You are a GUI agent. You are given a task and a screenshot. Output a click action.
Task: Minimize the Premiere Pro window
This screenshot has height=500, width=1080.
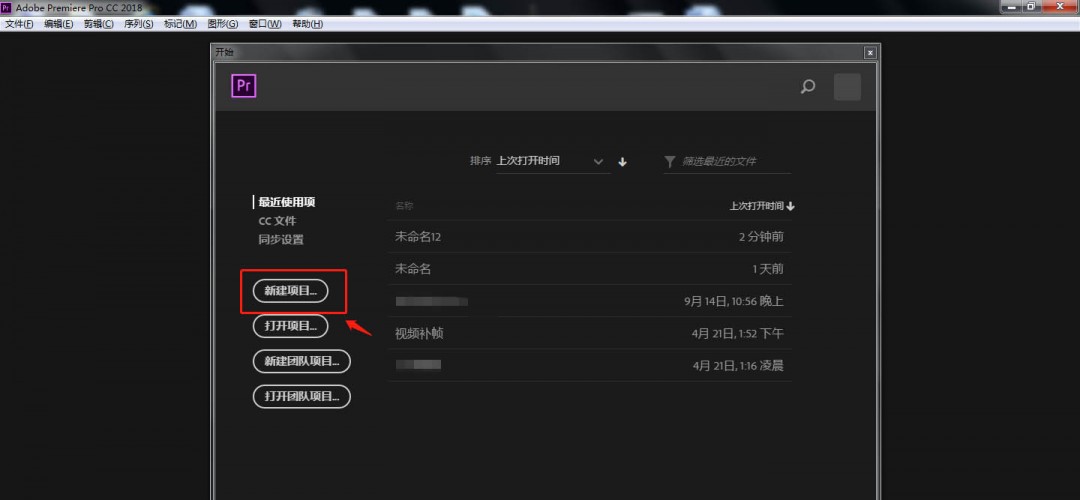click(x=1013, y=6)
